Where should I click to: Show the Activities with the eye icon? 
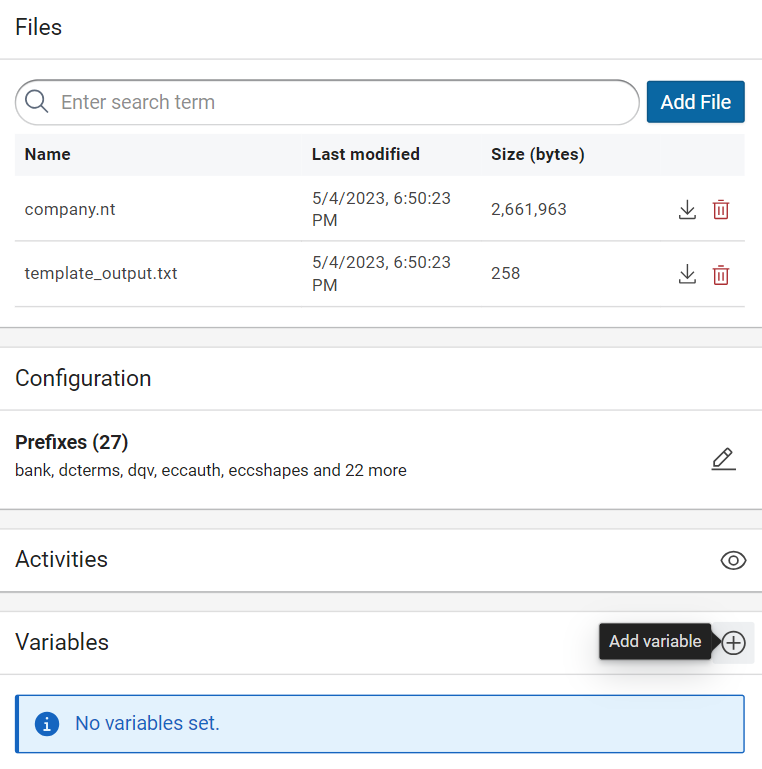point(733,561)
